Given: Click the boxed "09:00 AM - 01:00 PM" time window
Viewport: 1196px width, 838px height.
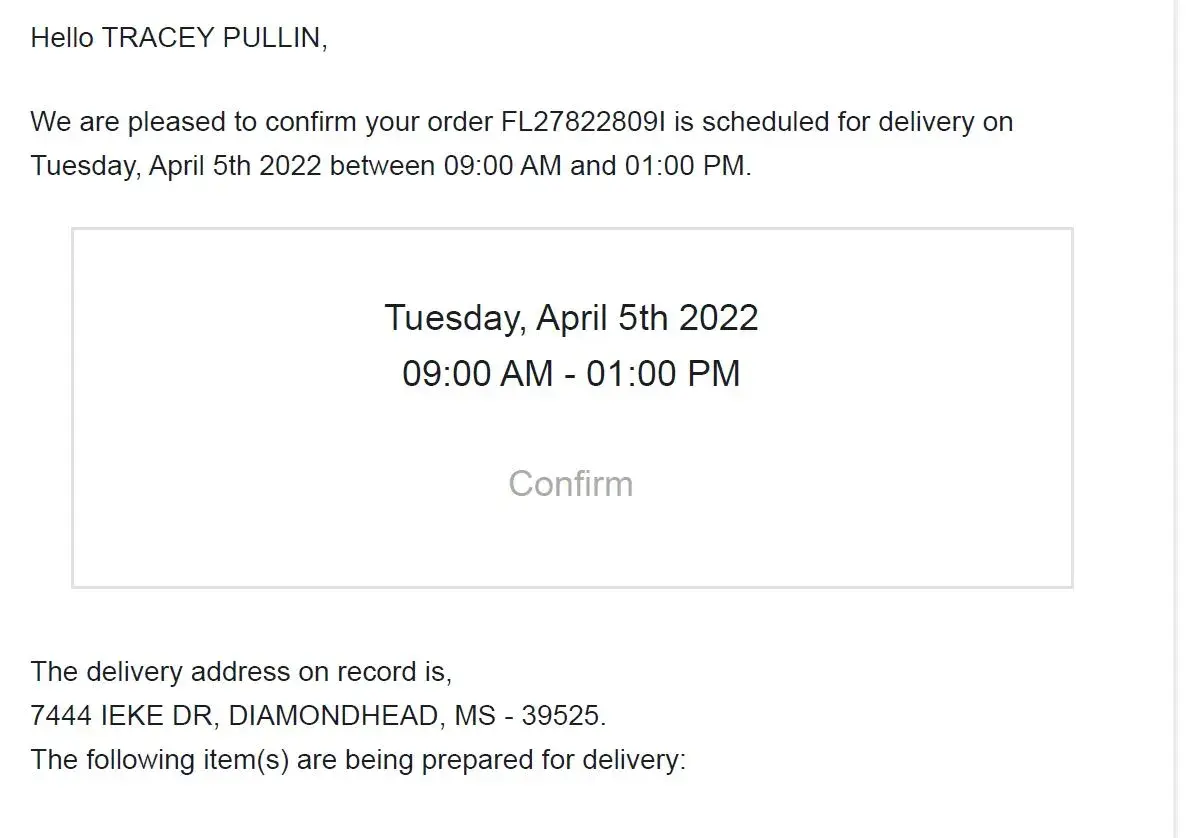Looking at the screenshot, I should click(571, 374).
